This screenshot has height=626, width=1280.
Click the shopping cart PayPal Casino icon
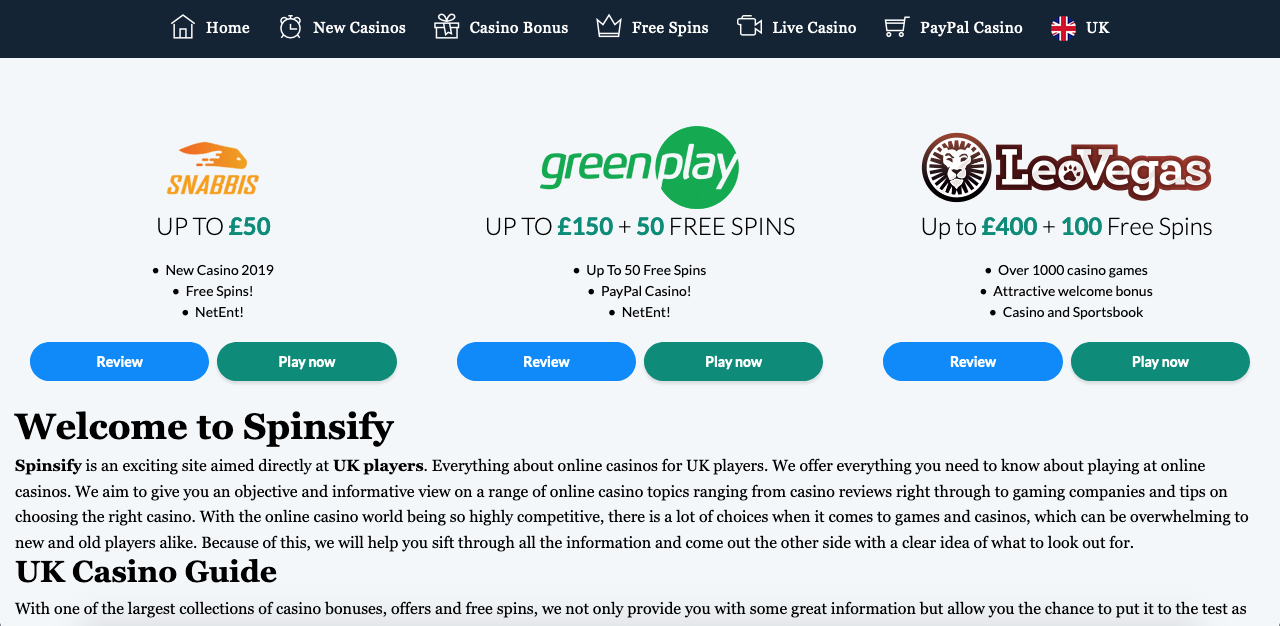896,27
